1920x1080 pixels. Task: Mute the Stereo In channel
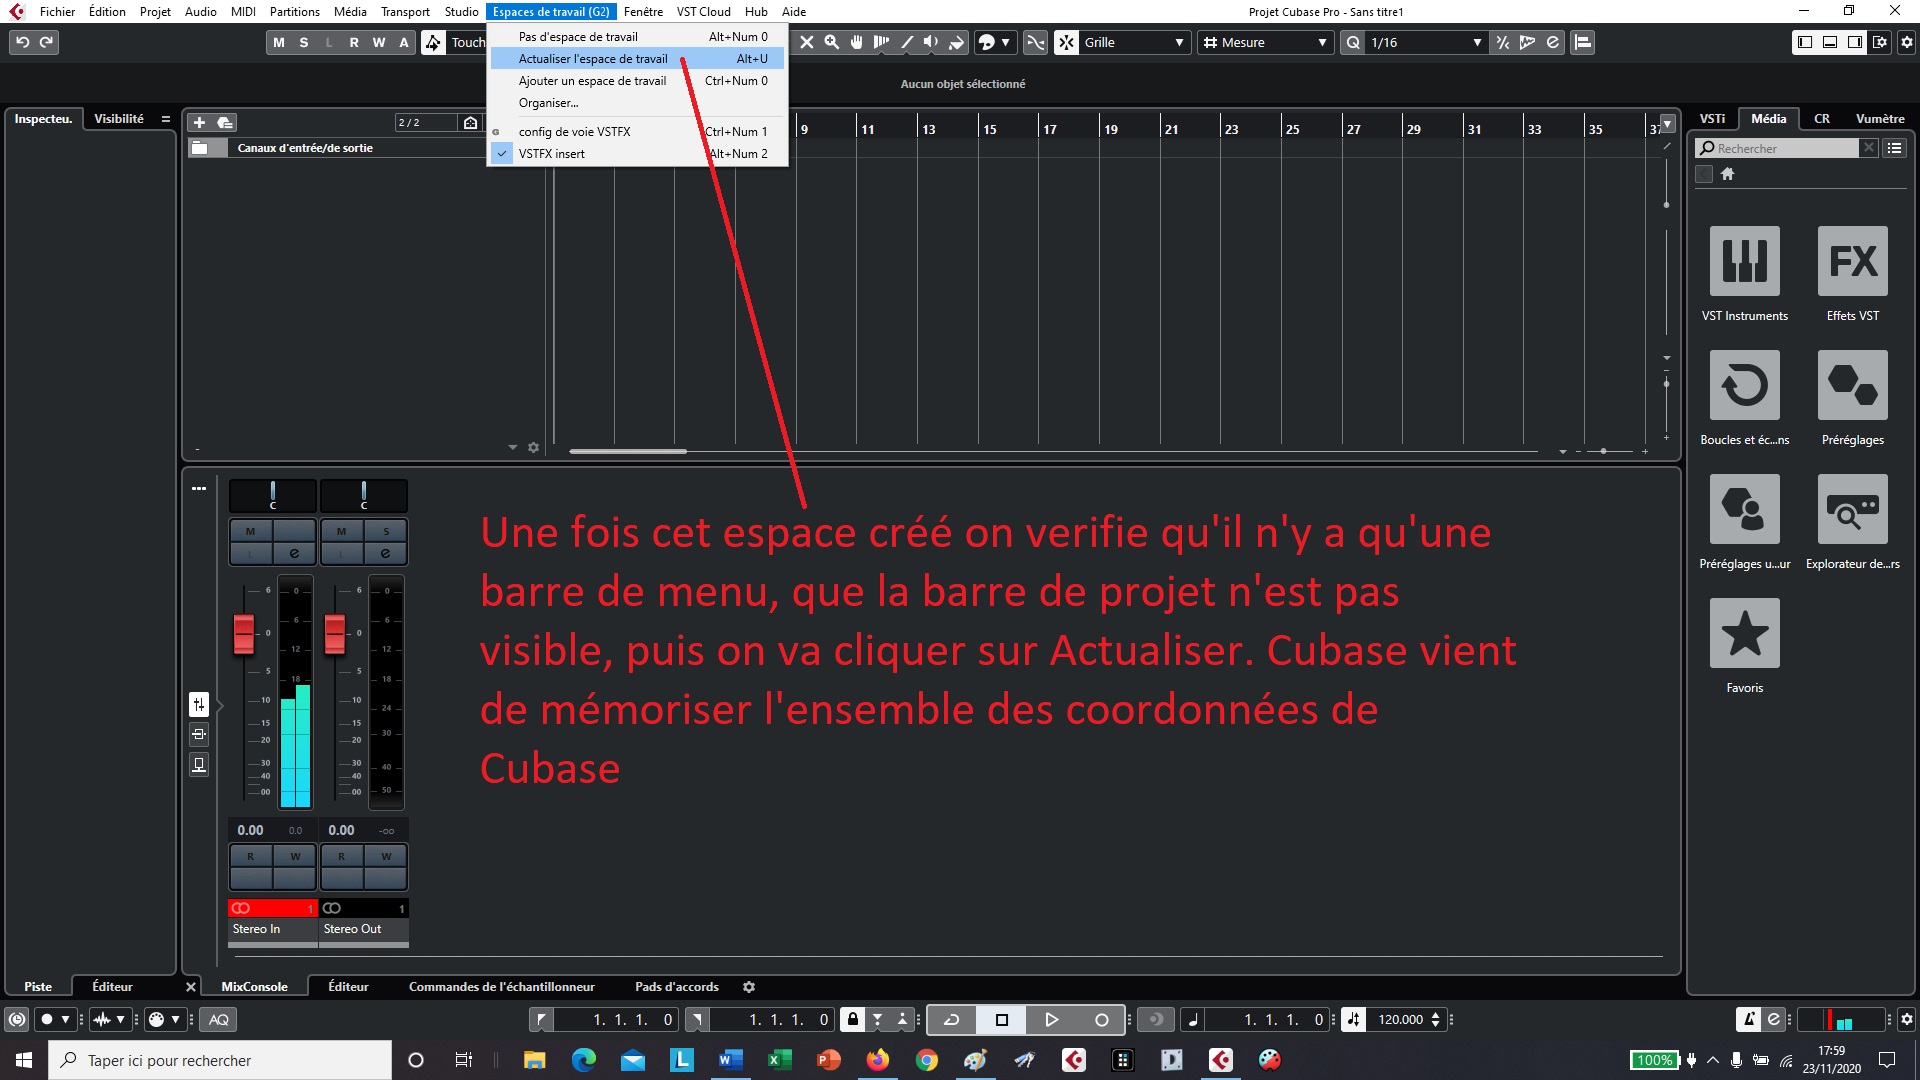(x=252, y=532)
